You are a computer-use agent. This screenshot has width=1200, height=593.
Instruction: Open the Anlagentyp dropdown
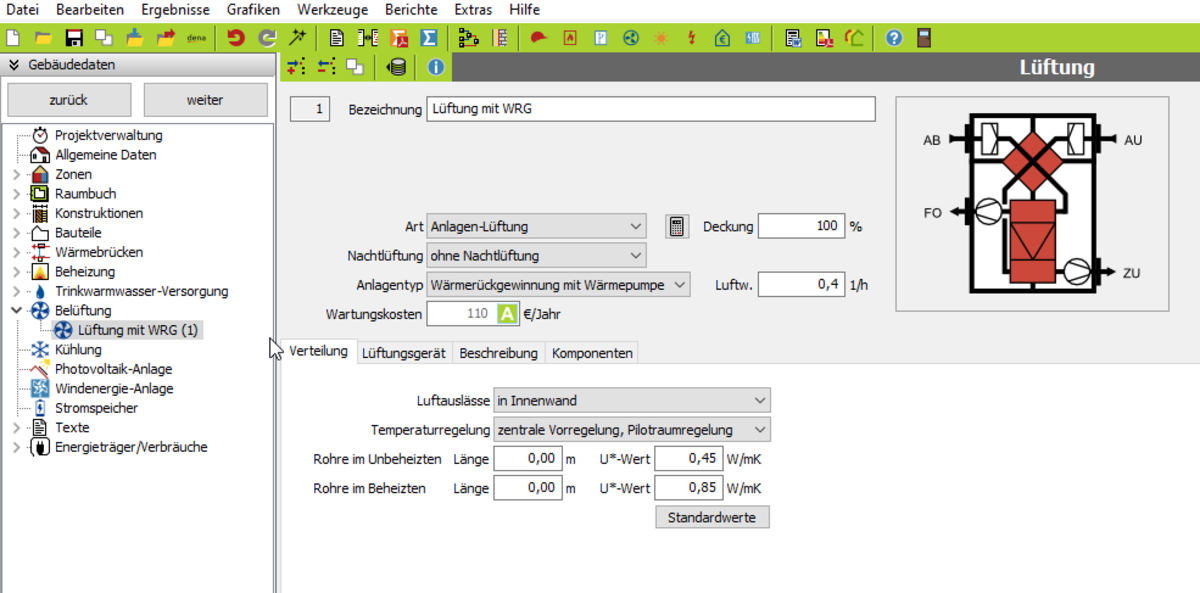[x=558, y=285]
